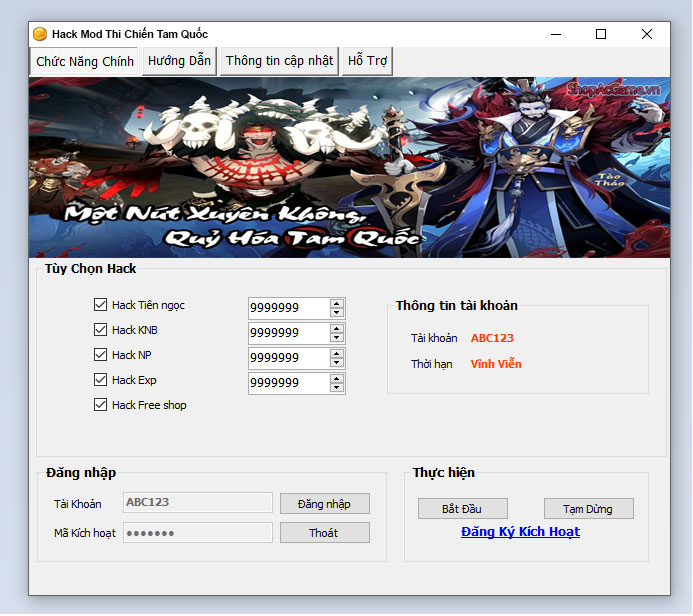Click the Bắt Đầu button

tap(462, 509)
